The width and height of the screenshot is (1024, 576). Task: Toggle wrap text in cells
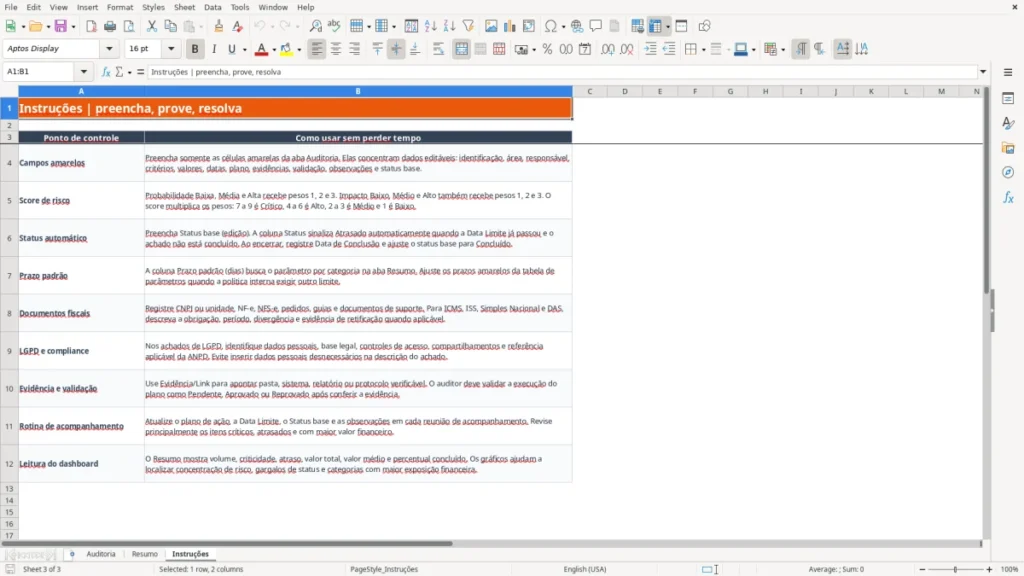coord(438,49)
